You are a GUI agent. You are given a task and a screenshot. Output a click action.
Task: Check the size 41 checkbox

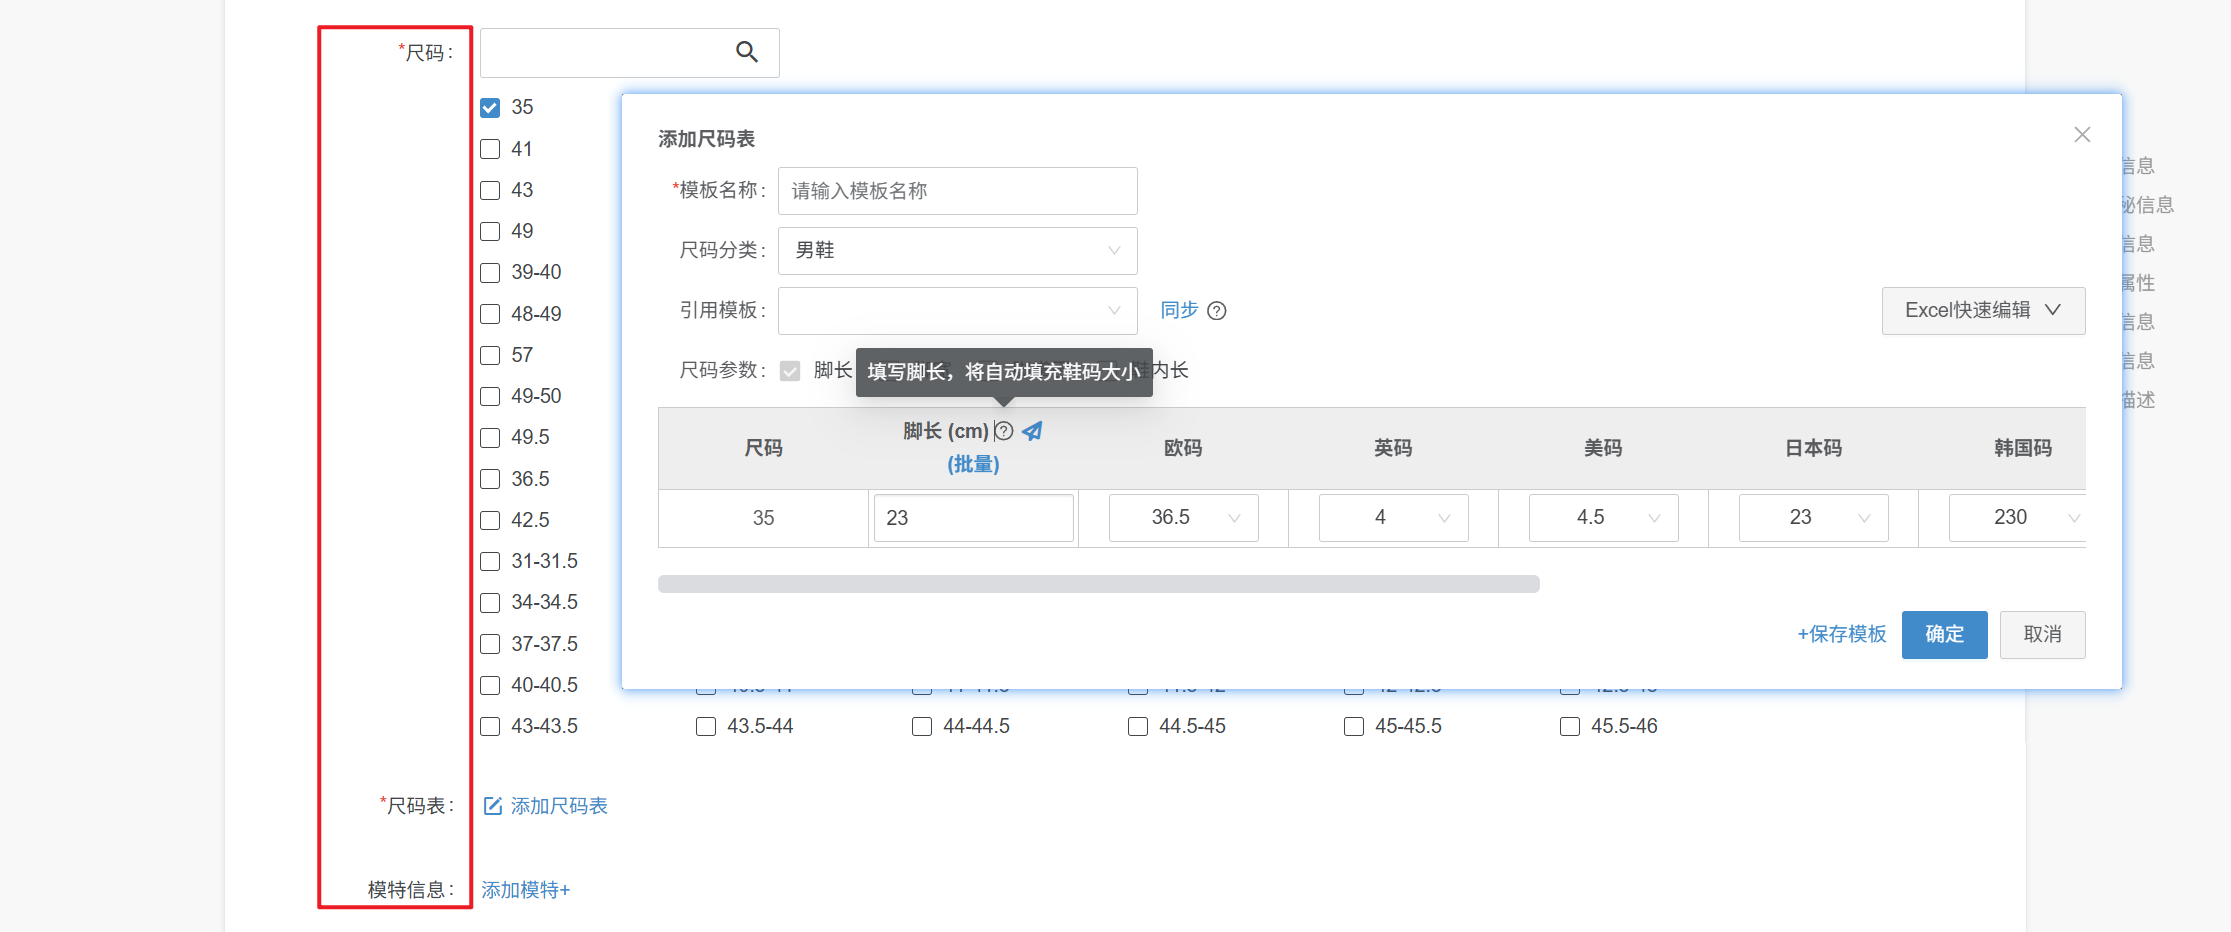tap(490, 149)
